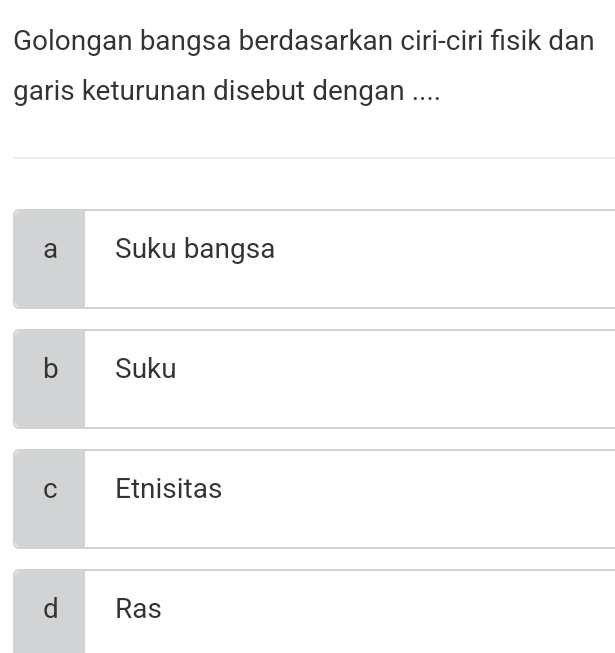
Task: Click the gray letter 'a' badge
Action: click(x=50, y=259)
